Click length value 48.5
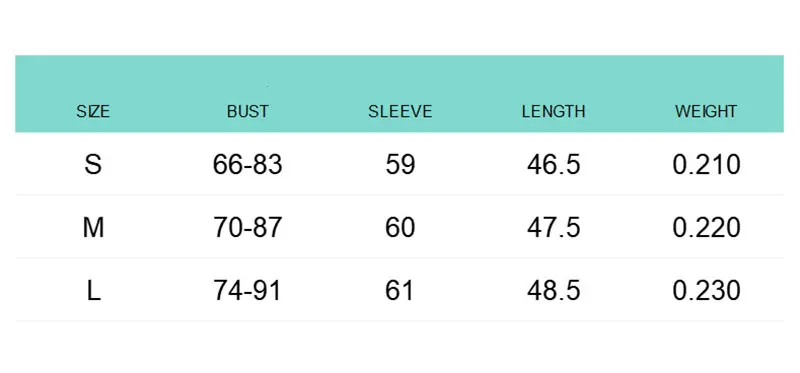The image size is (800, 373). tap(554, 291)
